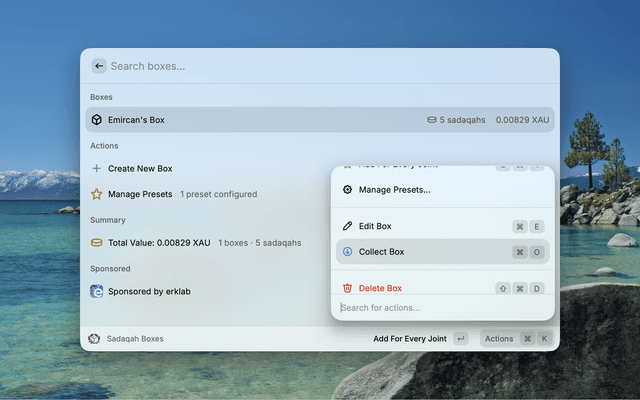Click the plus icon for Create New Box
Screen dimensions: 640x400
pyautogui.click(x=97, y=169)
